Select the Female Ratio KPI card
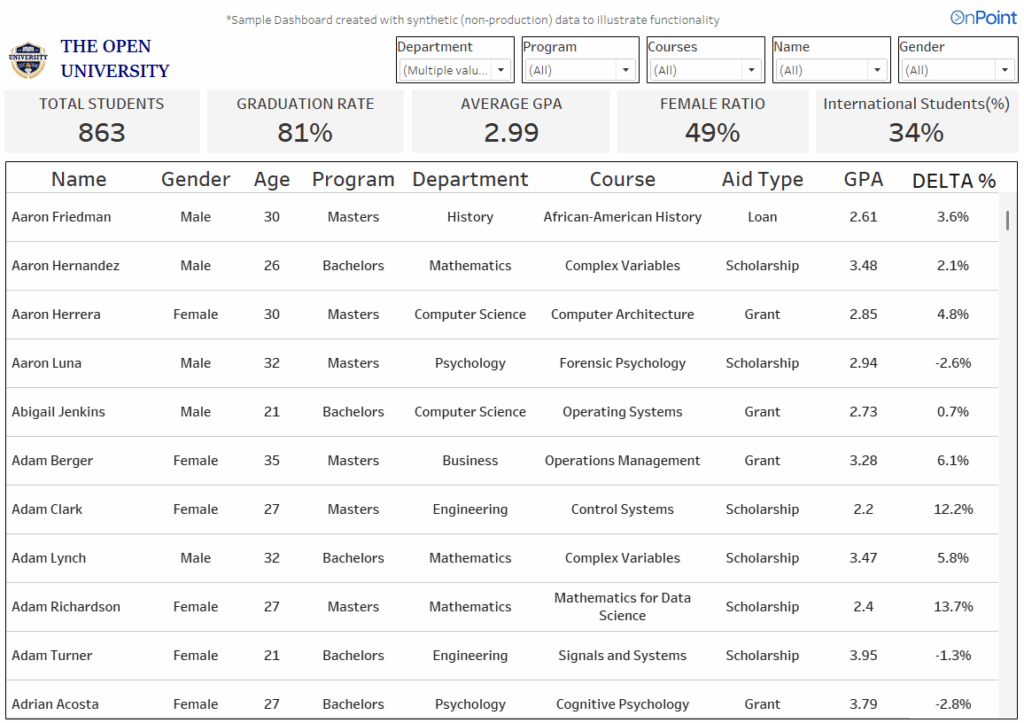Image resolution: width=1024 pixels, height=723 pixels. (713, 120)
